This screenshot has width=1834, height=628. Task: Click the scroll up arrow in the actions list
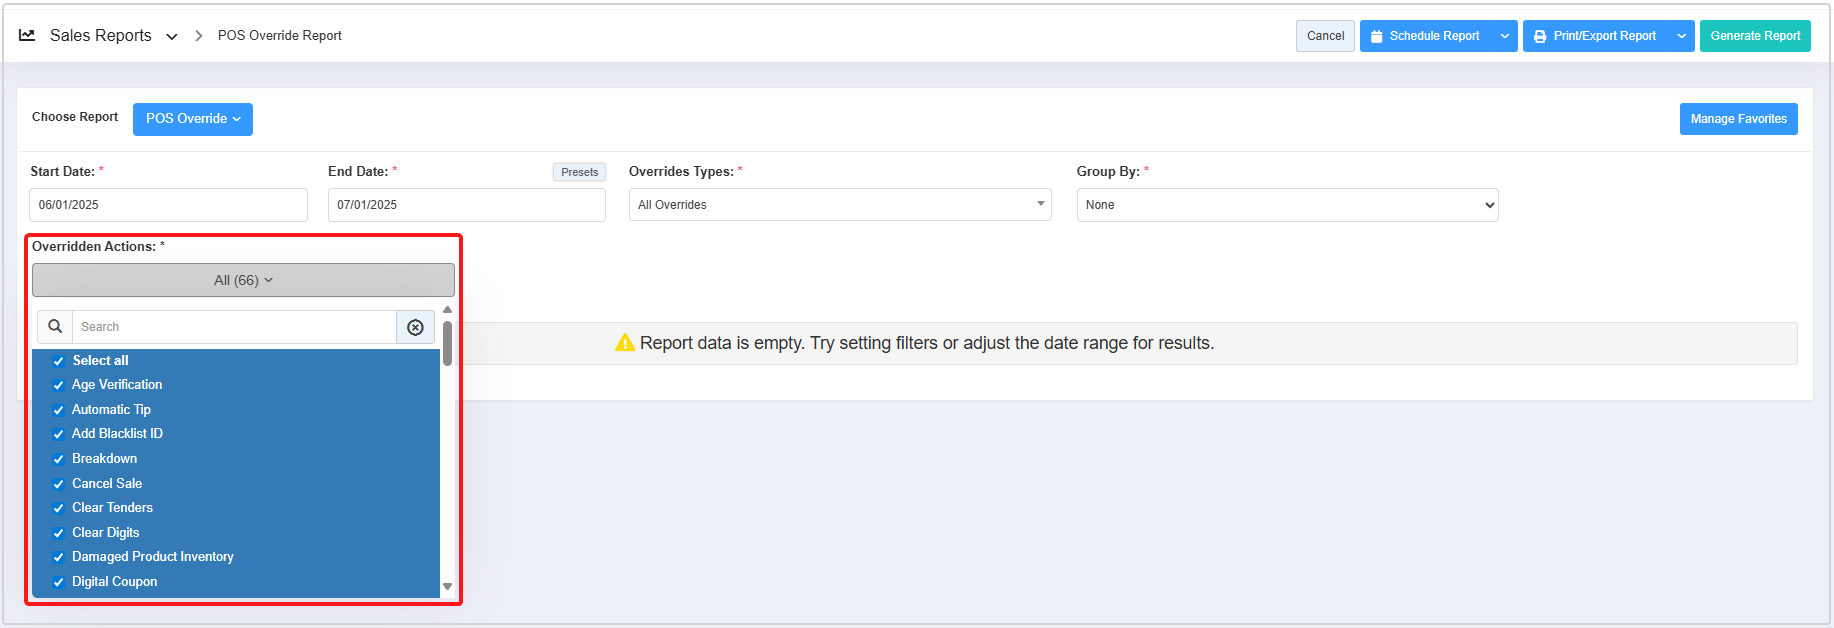pyautogui.click(x=447, y=310)
